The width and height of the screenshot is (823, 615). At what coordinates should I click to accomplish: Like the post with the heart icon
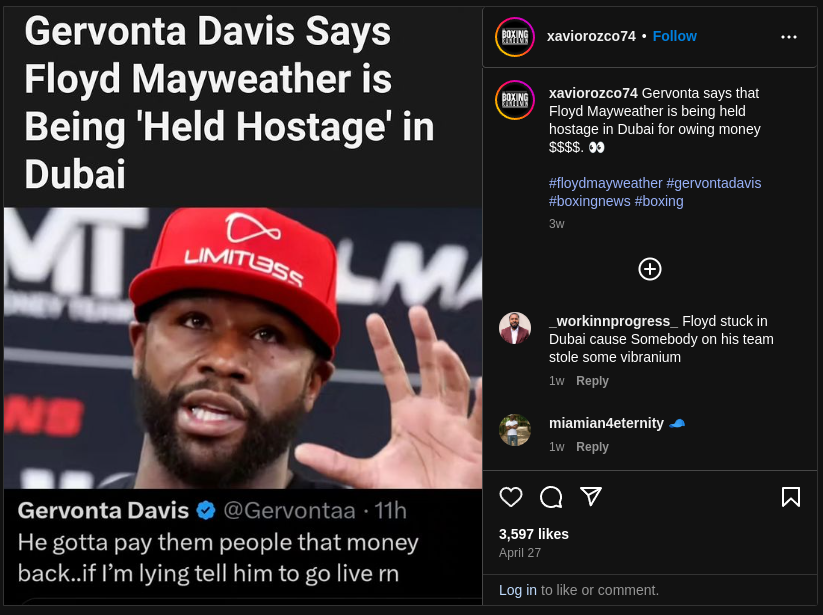click(511, 496)
